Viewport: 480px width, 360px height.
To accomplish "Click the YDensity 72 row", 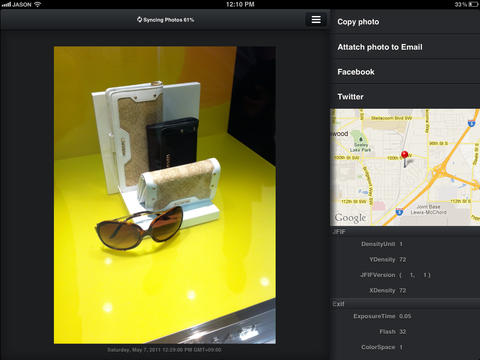I will coord(405,259).
